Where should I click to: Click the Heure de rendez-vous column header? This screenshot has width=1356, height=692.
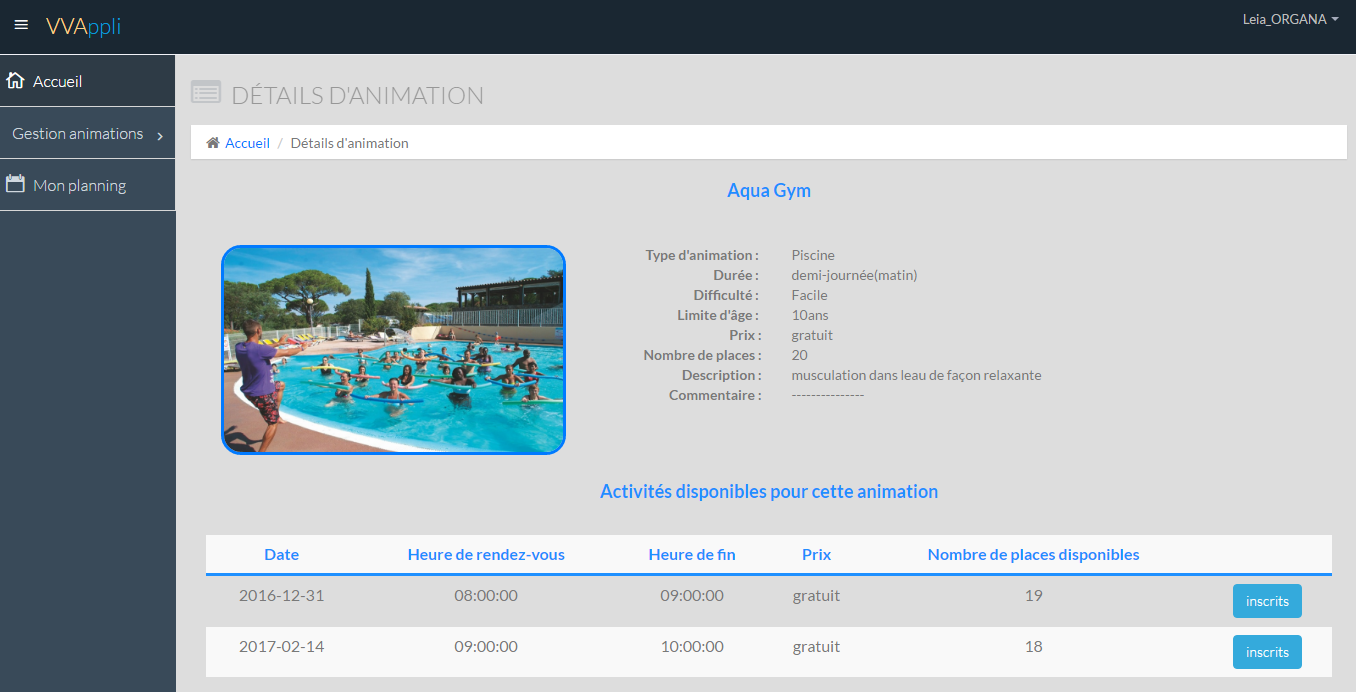[x=486, y=554]
